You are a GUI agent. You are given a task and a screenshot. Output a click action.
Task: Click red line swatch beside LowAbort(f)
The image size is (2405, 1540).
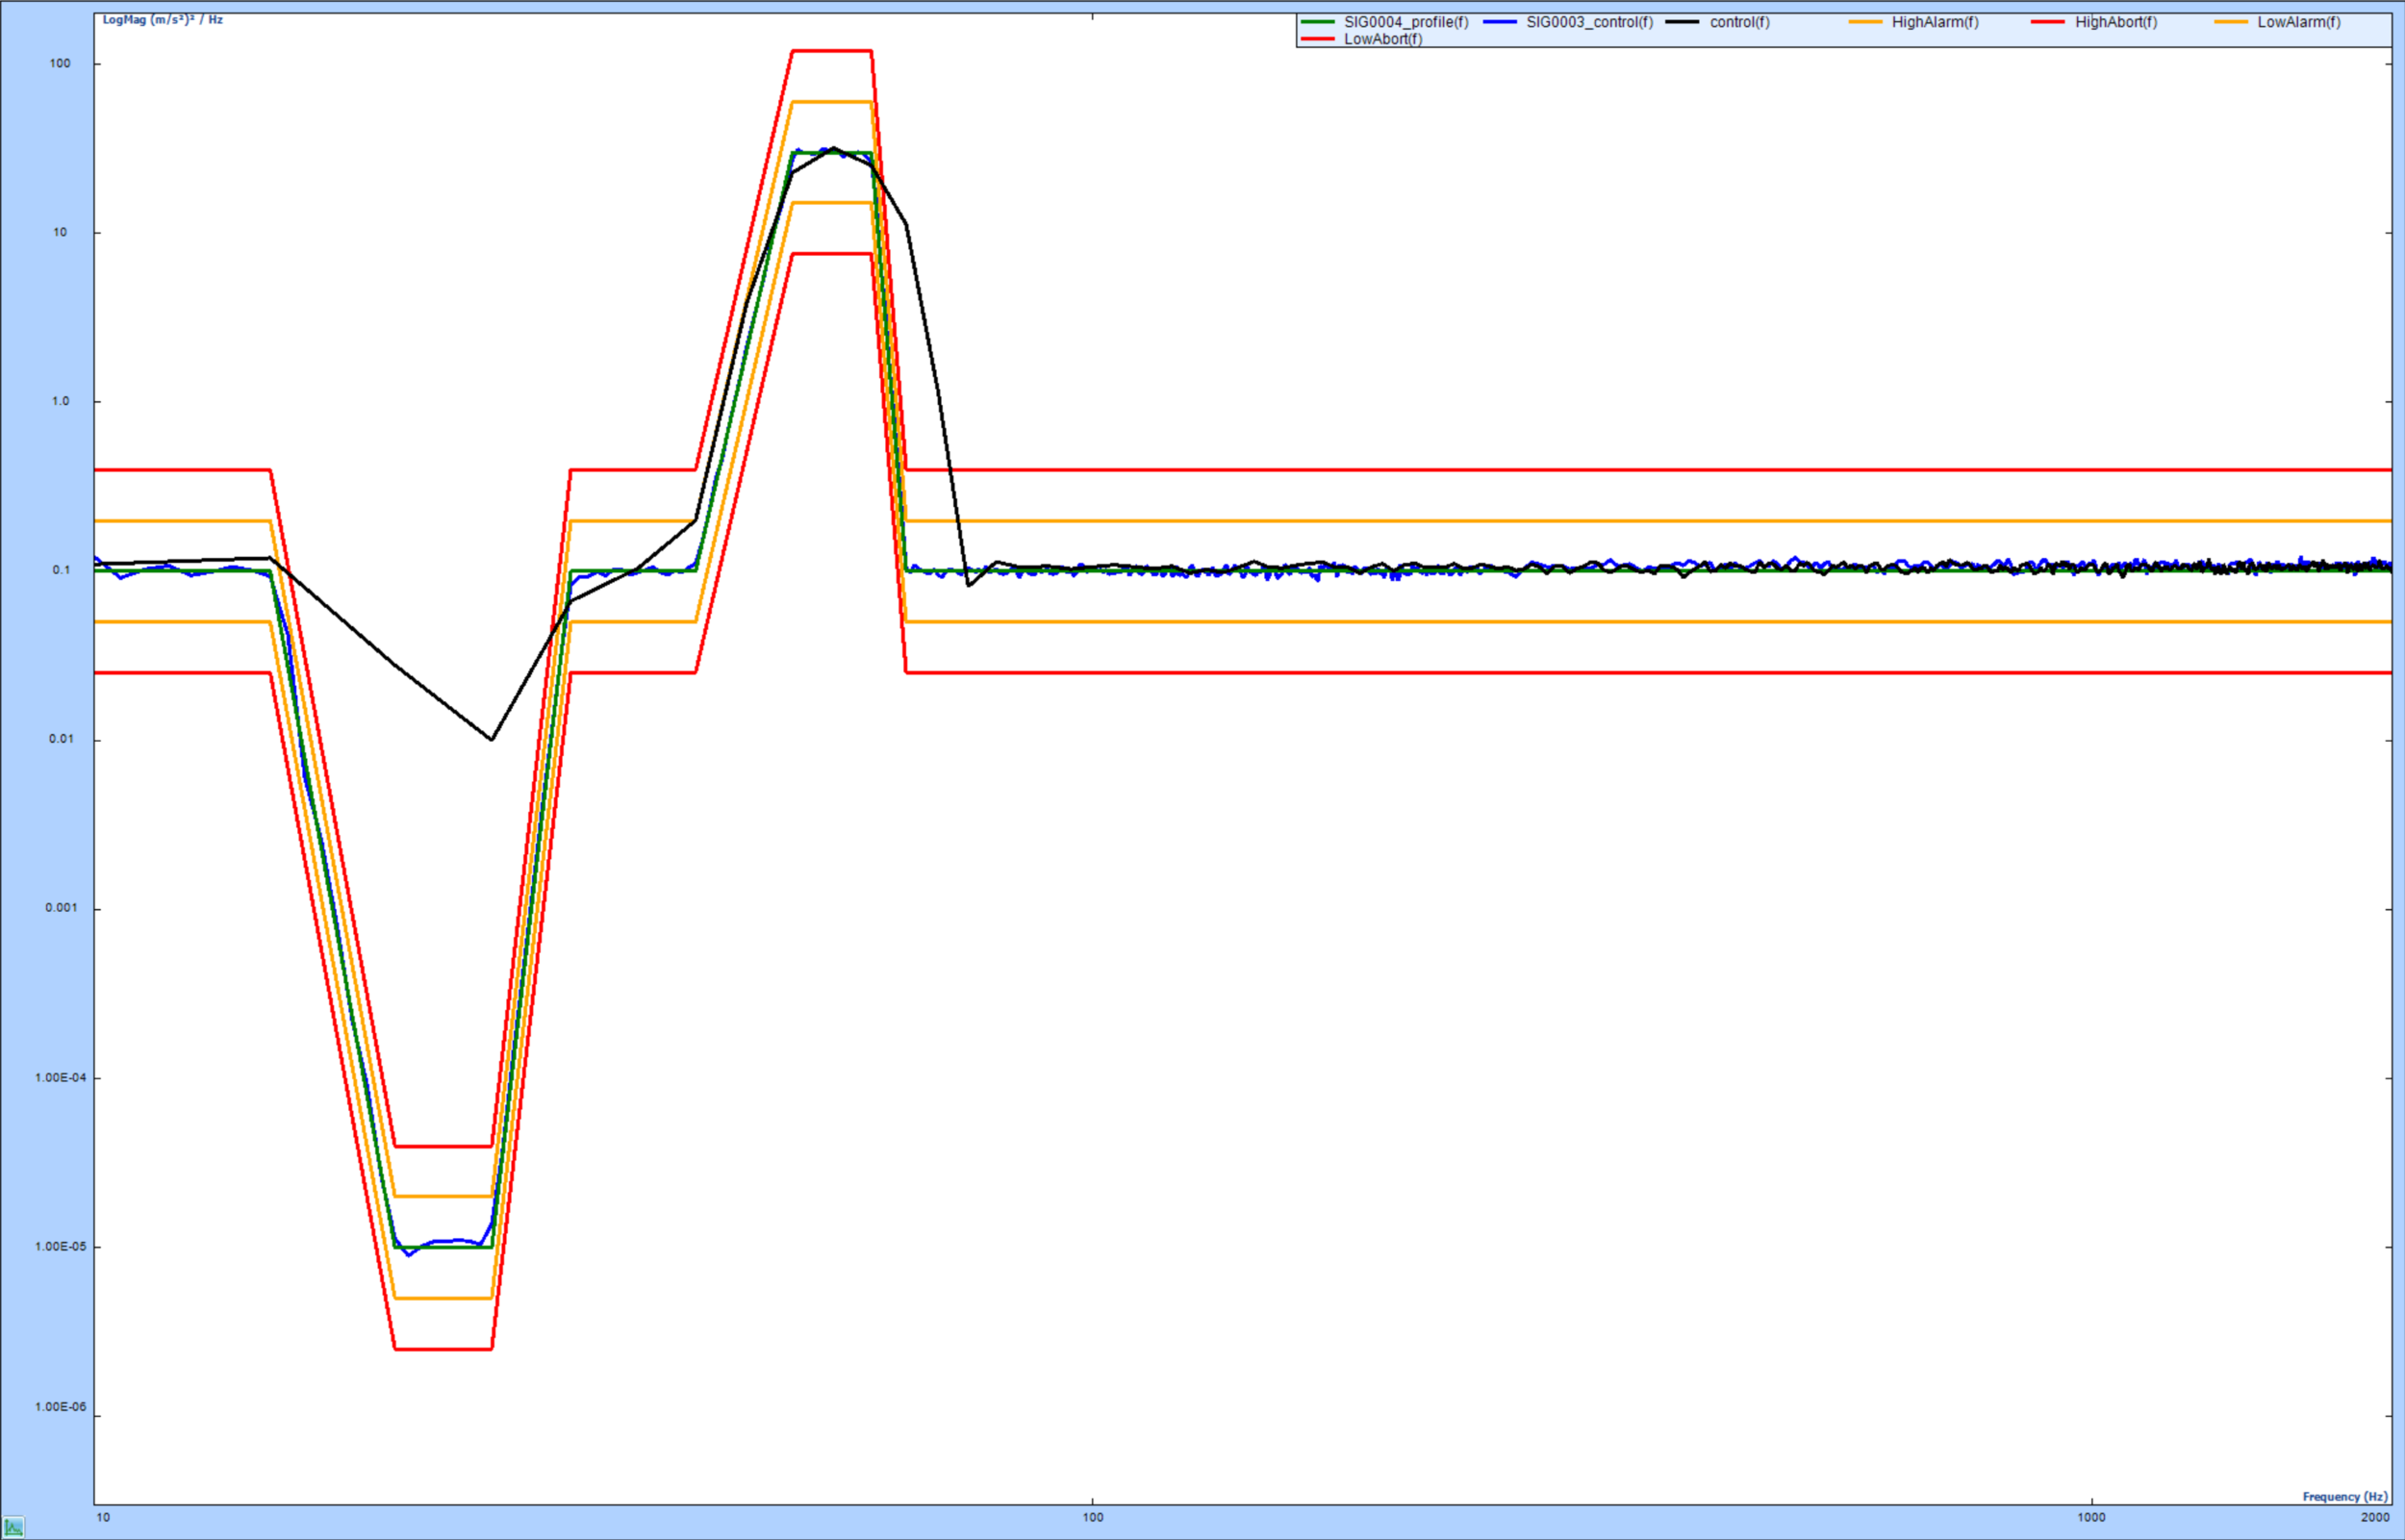pos(1318,39)
